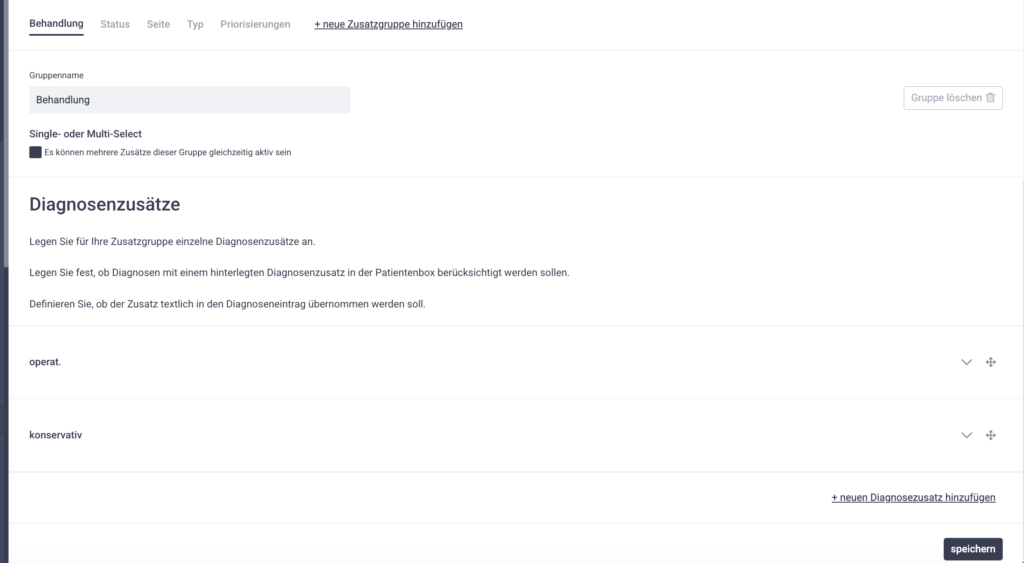Select the Typ tab
The image size is (1024, 563).
(195, 24)
